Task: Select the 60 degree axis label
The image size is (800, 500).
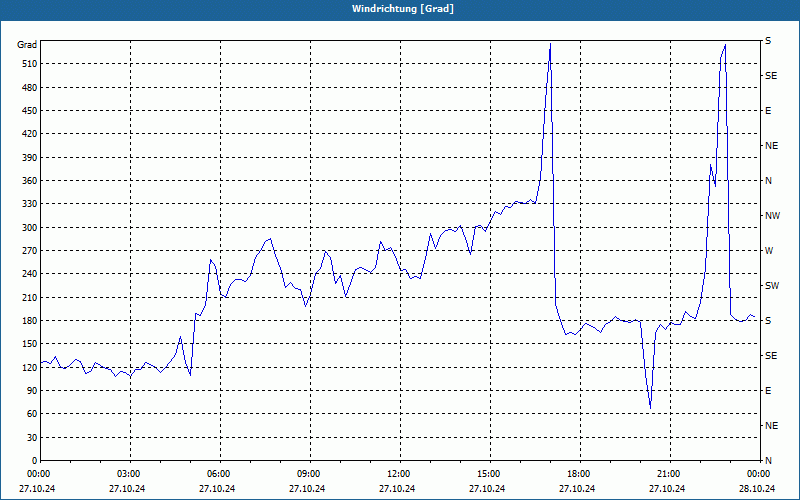Action: pos(32,413)
